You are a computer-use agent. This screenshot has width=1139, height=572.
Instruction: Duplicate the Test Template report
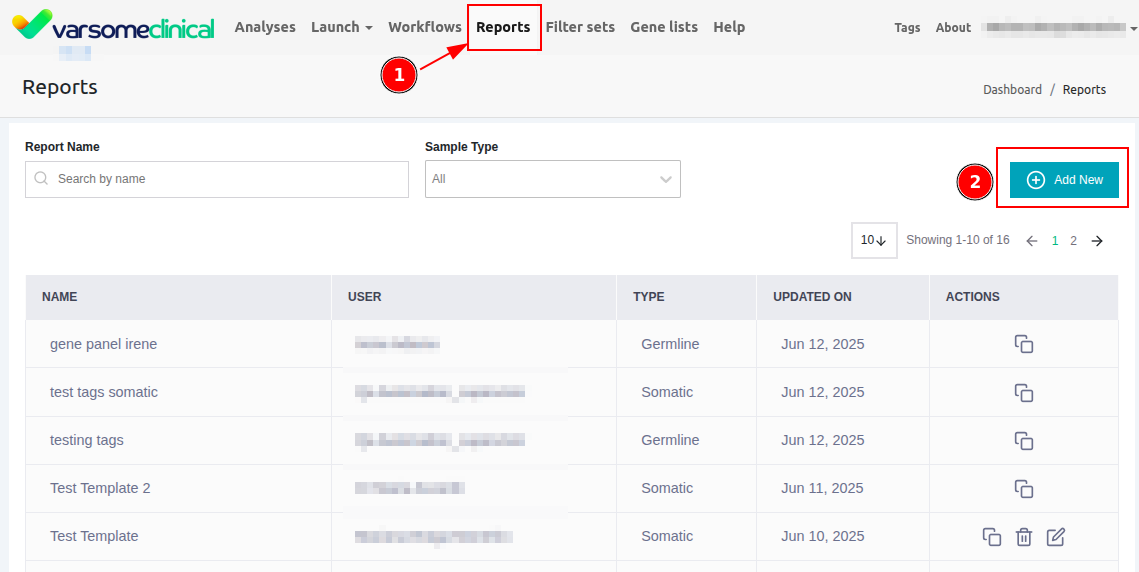pos(992,537)
